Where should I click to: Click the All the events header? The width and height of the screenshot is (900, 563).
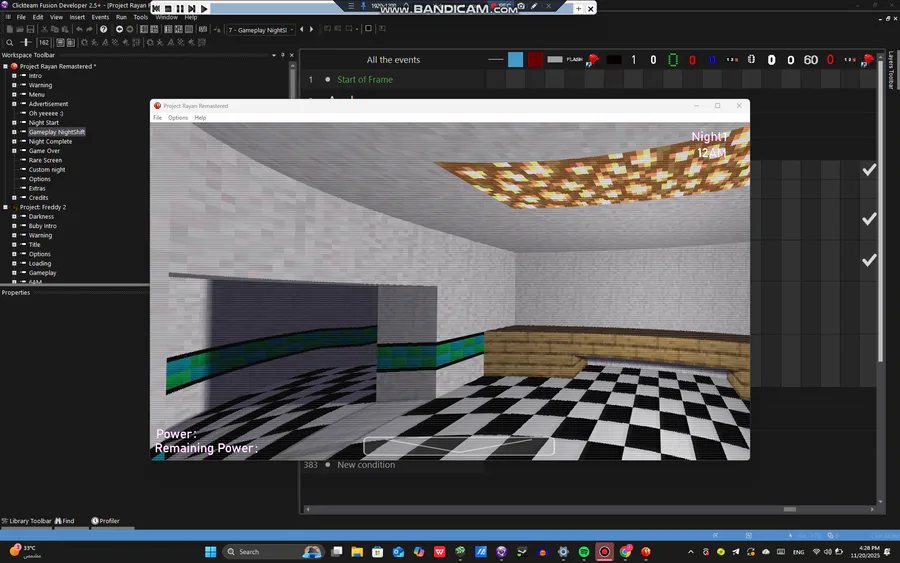pyautogui.click(x=393, y=60)
